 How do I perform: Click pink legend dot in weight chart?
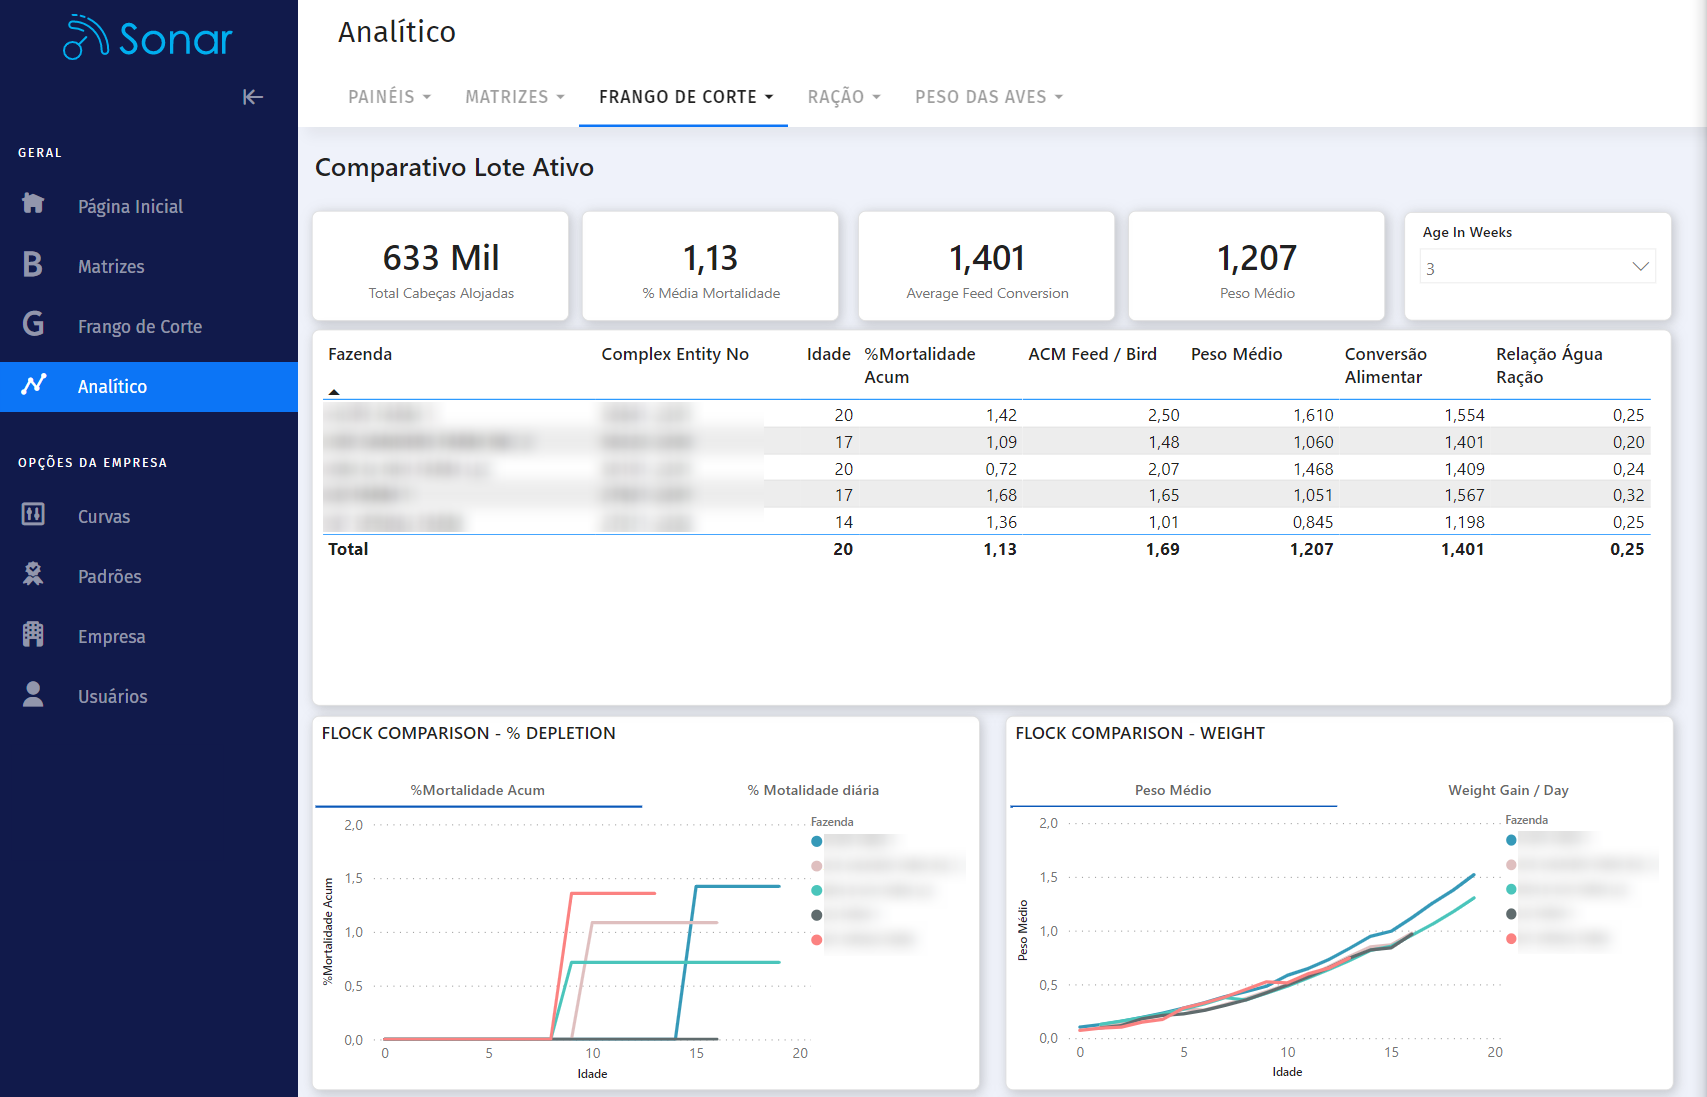1511,865
